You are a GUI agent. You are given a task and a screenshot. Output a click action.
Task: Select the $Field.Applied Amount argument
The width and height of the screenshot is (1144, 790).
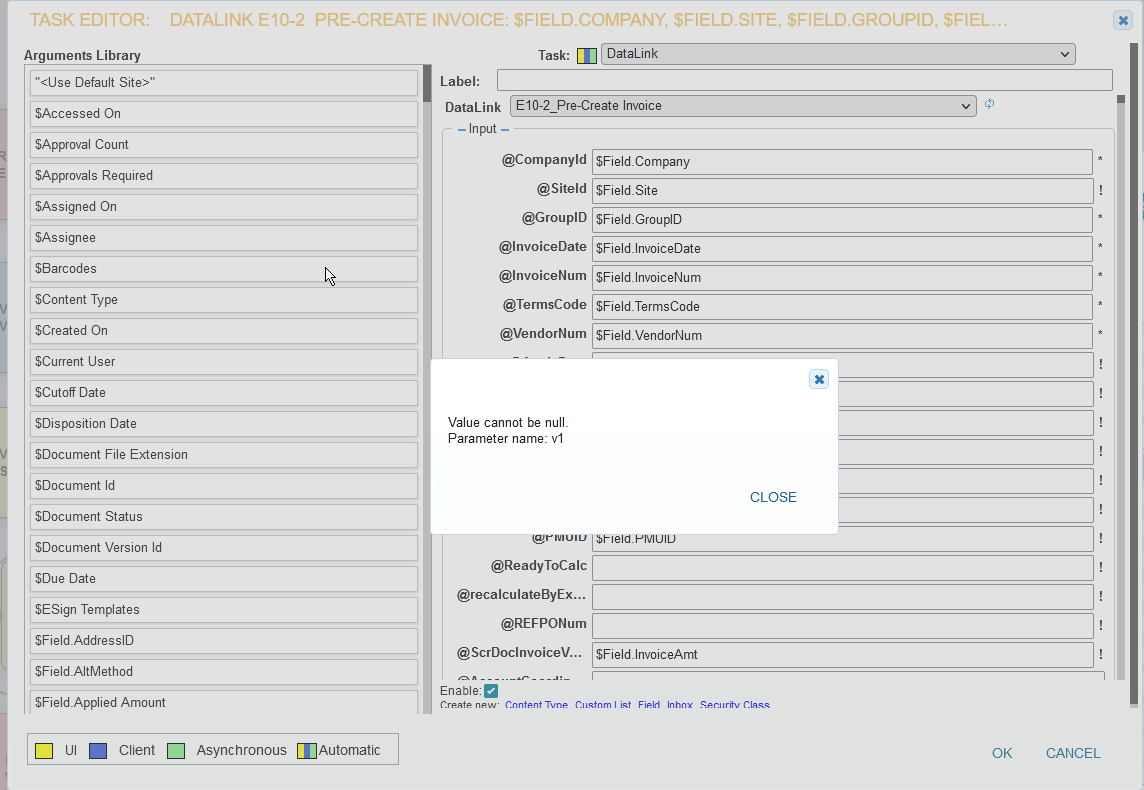click(x=224, y=702)
